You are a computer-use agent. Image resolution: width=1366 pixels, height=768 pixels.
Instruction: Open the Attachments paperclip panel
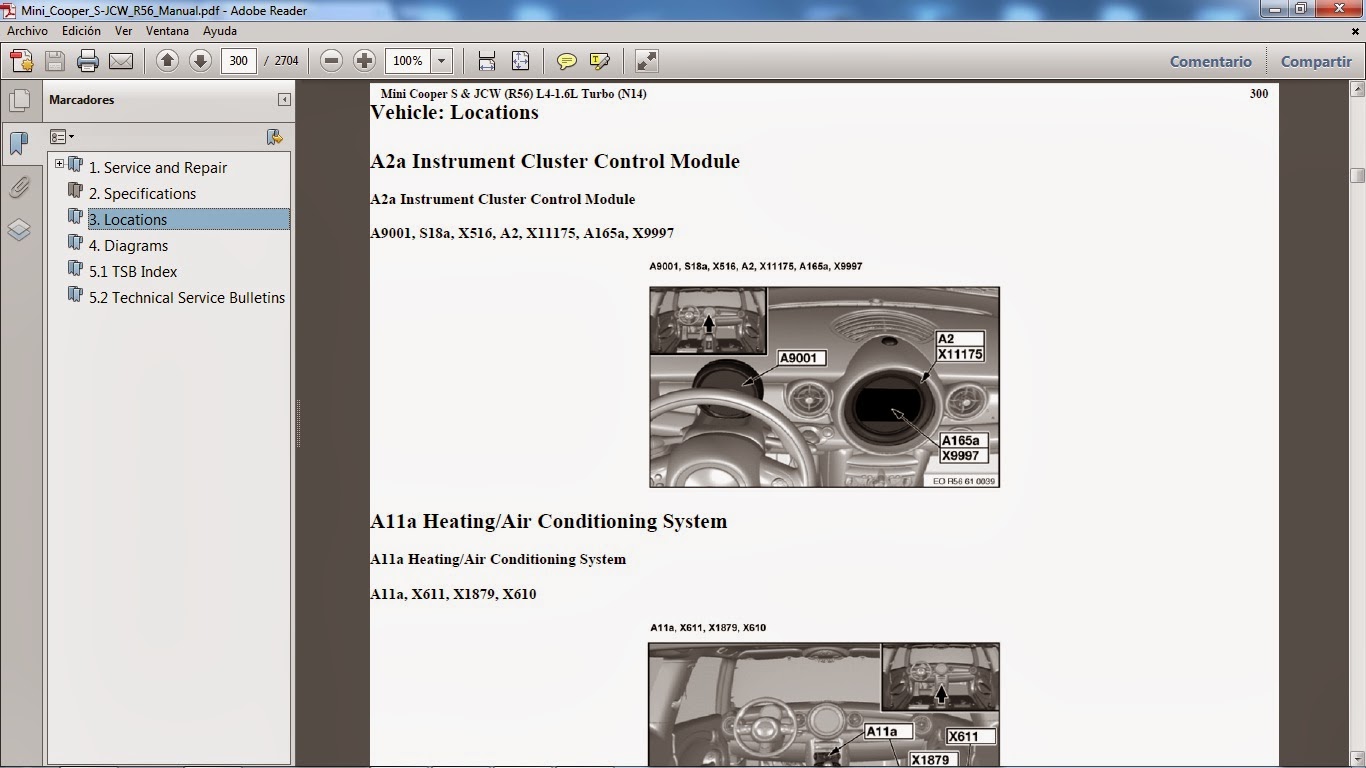click(18, 187)
